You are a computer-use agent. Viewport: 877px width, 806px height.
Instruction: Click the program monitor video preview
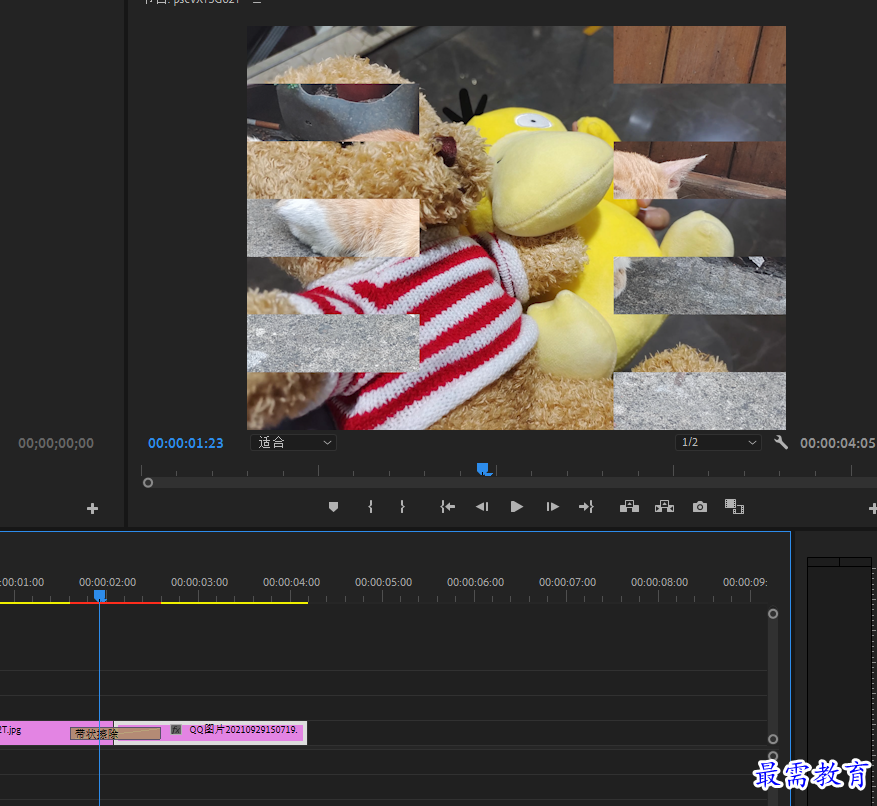(516, 228)
